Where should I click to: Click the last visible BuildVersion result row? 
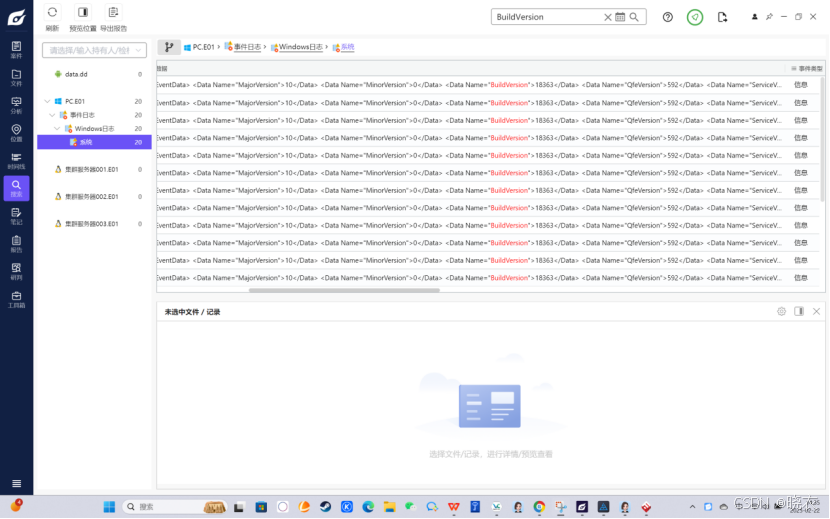click(x=487, y=278)
